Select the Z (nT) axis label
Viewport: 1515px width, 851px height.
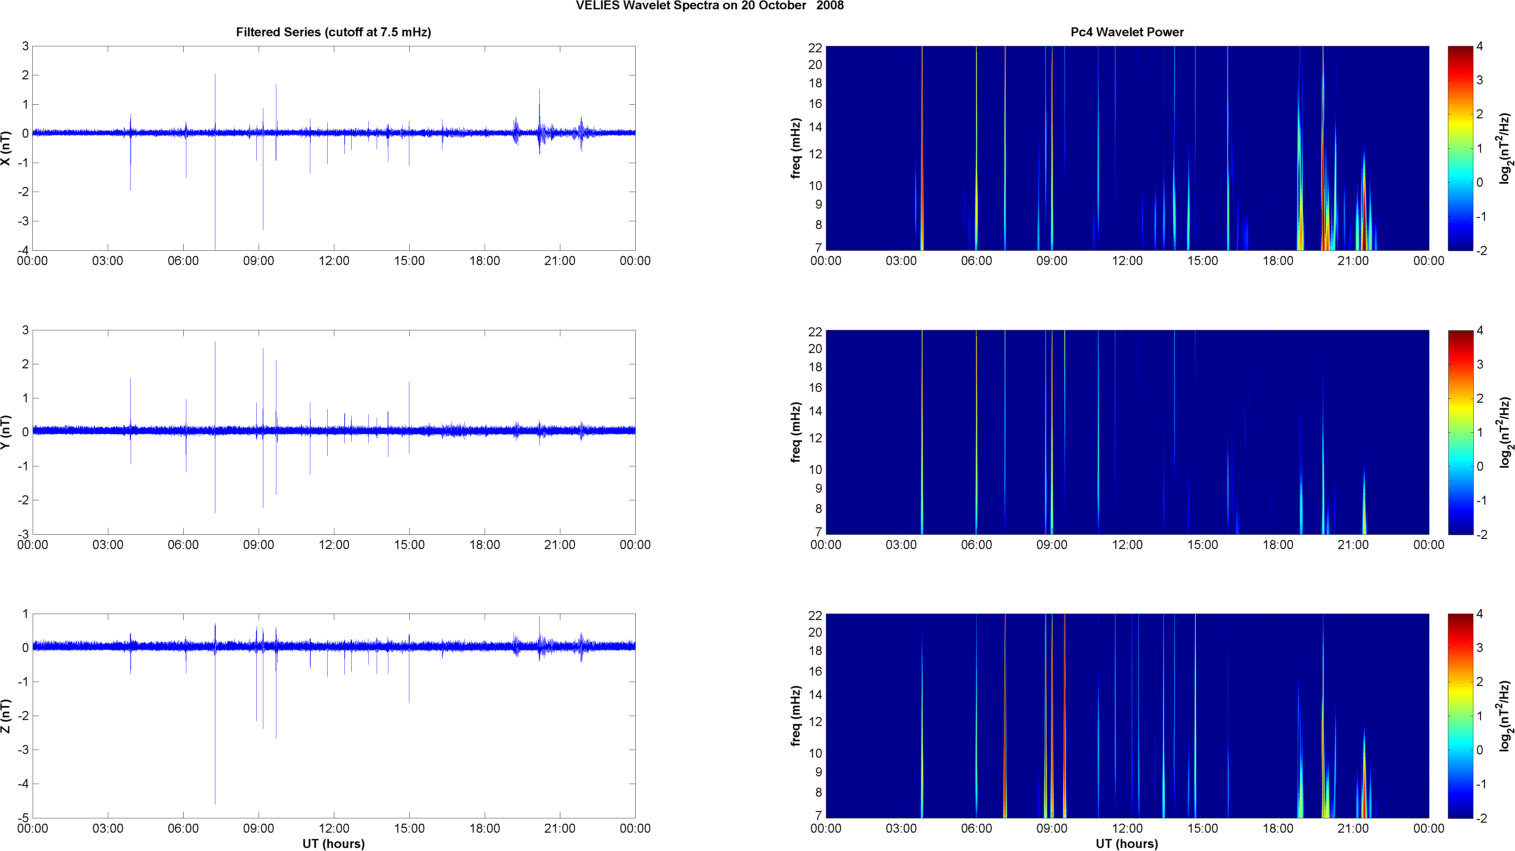tap(7, 716)
